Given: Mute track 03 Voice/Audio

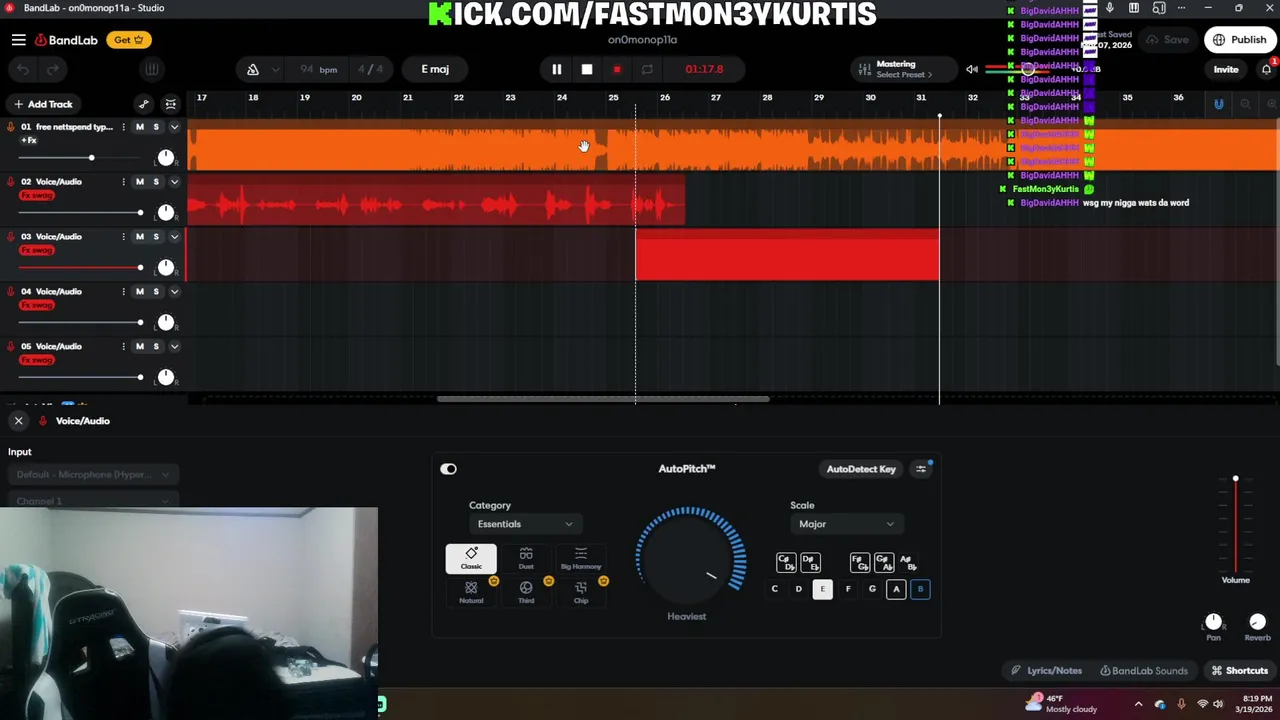Looking at the screenshot, I should pyautogui.click(x=140, y=237).
